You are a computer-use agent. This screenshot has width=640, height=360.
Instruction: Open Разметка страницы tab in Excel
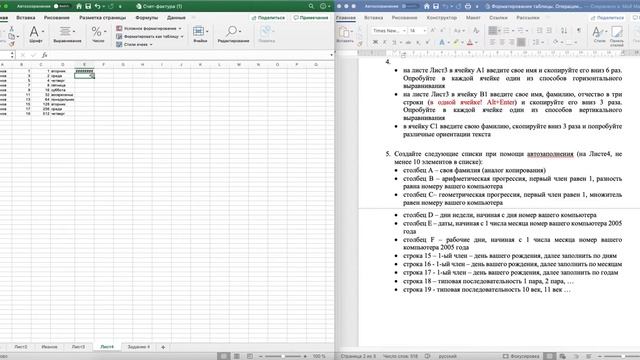click(102, 18)
